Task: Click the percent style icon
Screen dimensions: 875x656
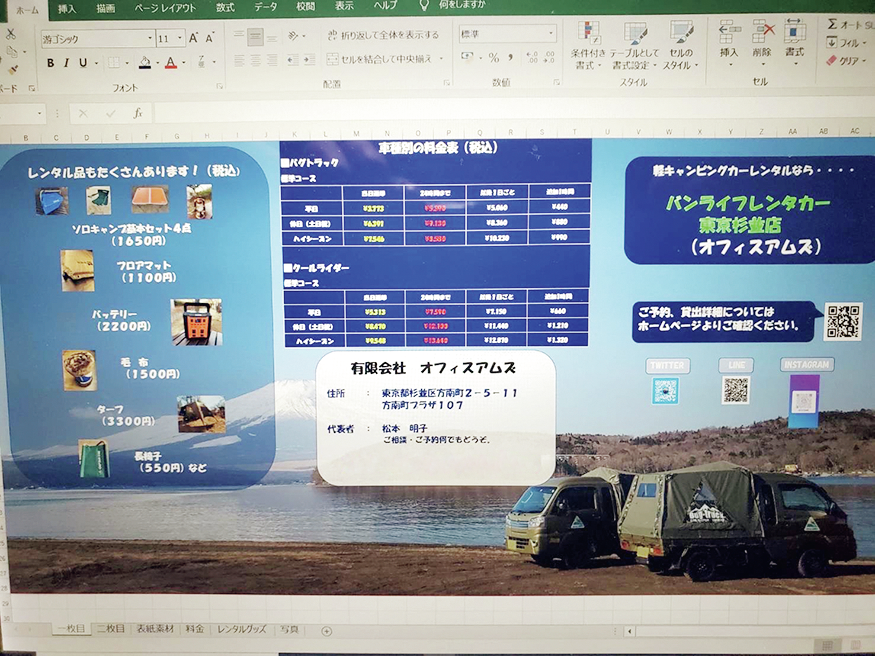Action: click(494, 57)
